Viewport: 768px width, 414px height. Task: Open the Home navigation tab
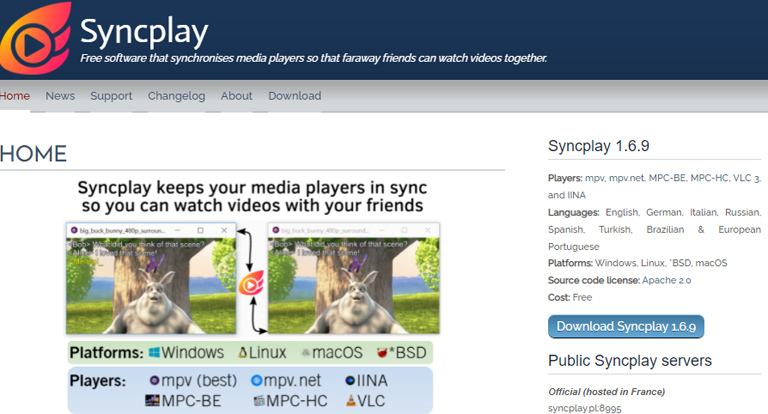pyautogui.click(x=15, y=96)
